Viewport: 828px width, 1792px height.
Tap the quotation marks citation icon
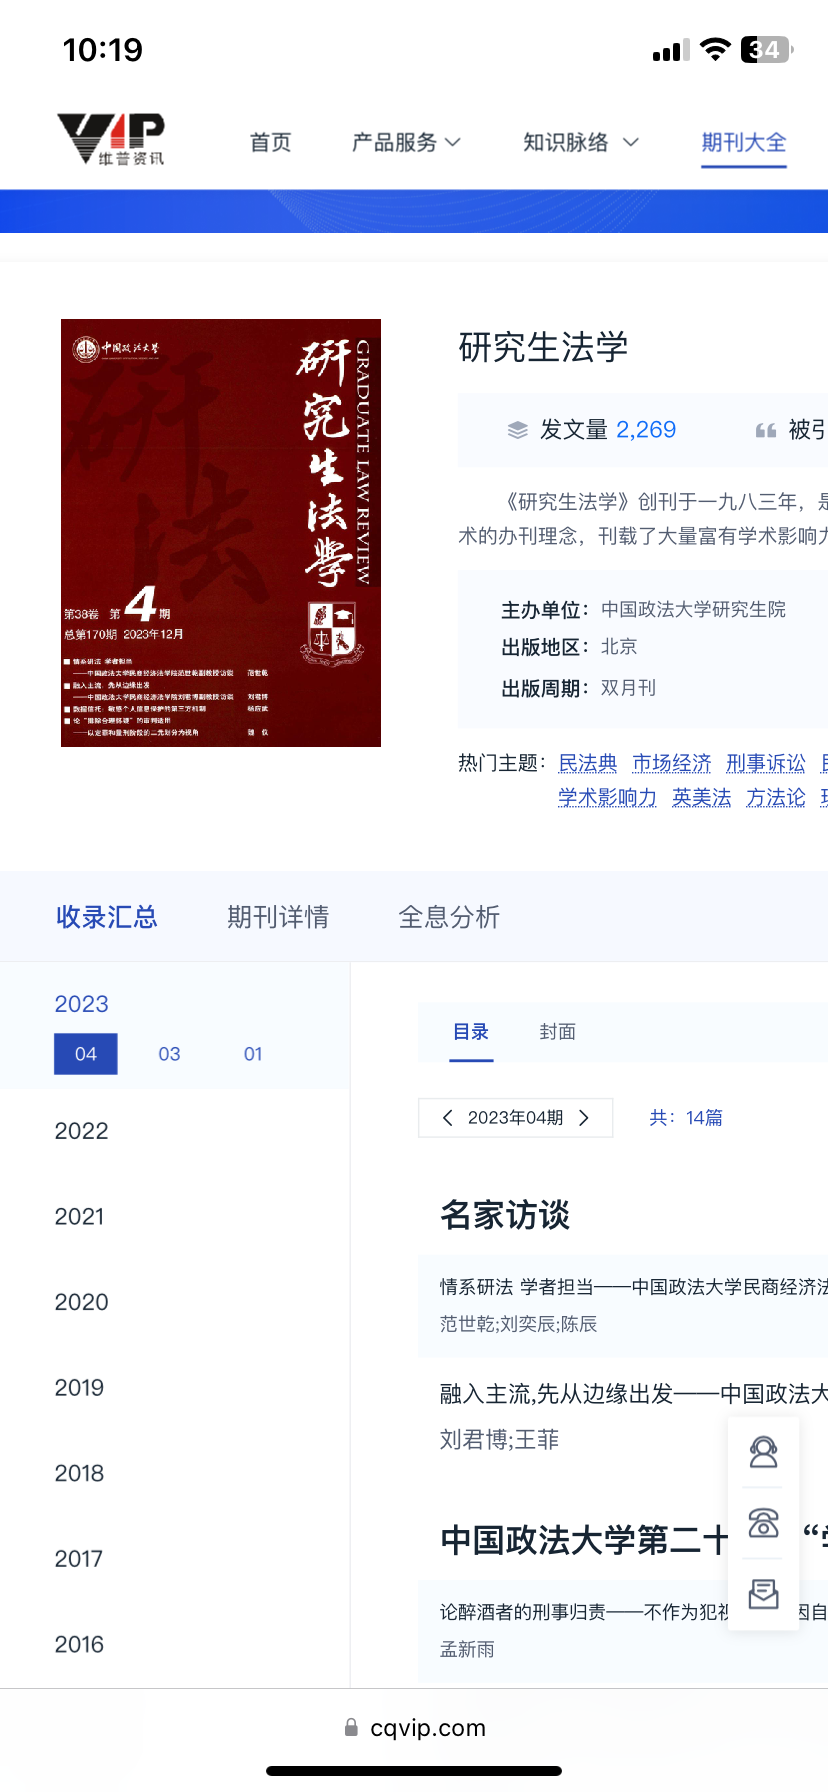pyautogui.click(x=766, y=430)
